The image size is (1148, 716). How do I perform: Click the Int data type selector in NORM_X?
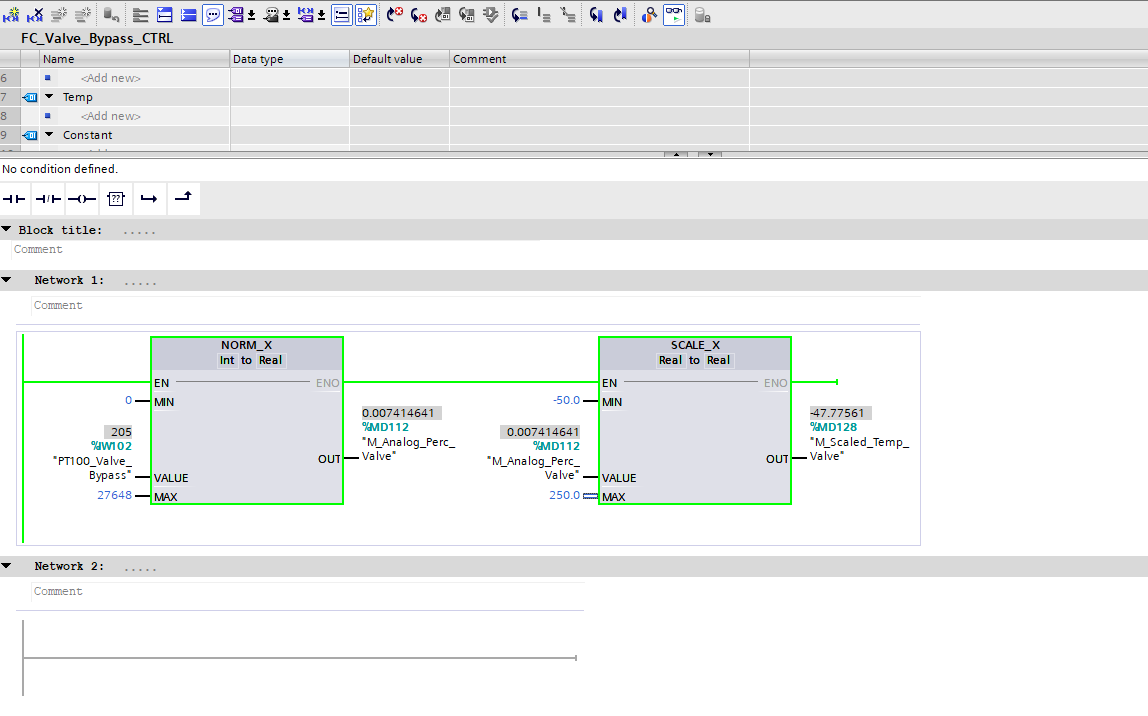[227, 360]
